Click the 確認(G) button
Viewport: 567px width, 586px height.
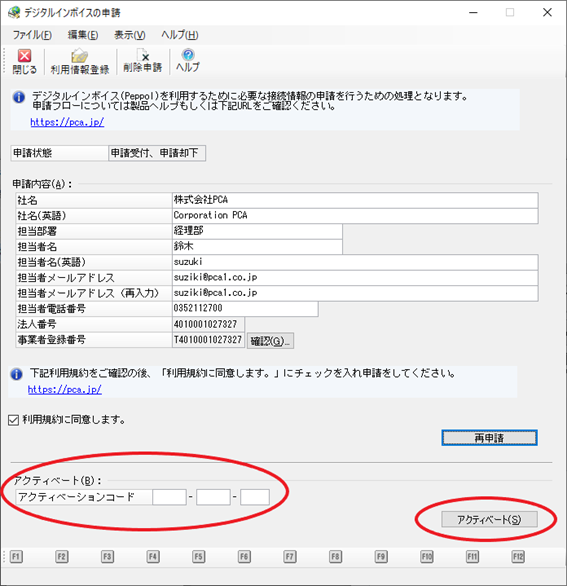[270, 341]
